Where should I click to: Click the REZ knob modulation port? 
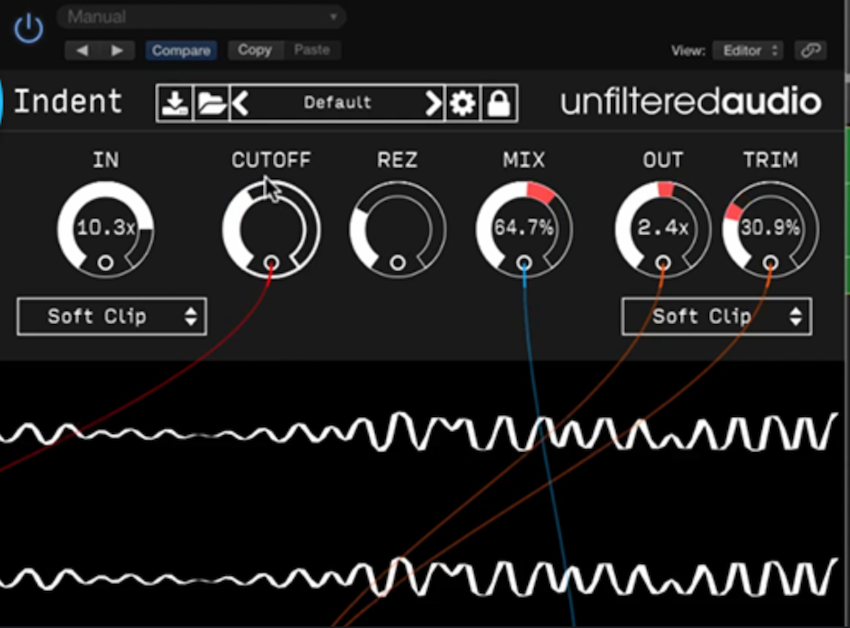coord(397,263)
